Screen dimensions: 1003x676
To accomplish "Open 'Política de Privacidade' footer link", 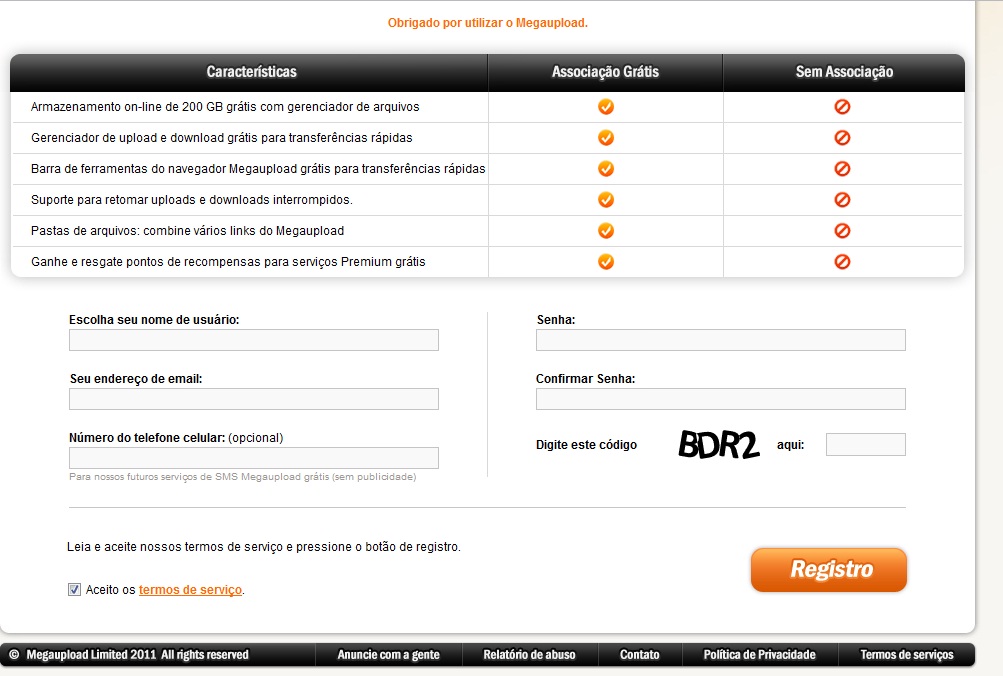I will coord(759,655).
